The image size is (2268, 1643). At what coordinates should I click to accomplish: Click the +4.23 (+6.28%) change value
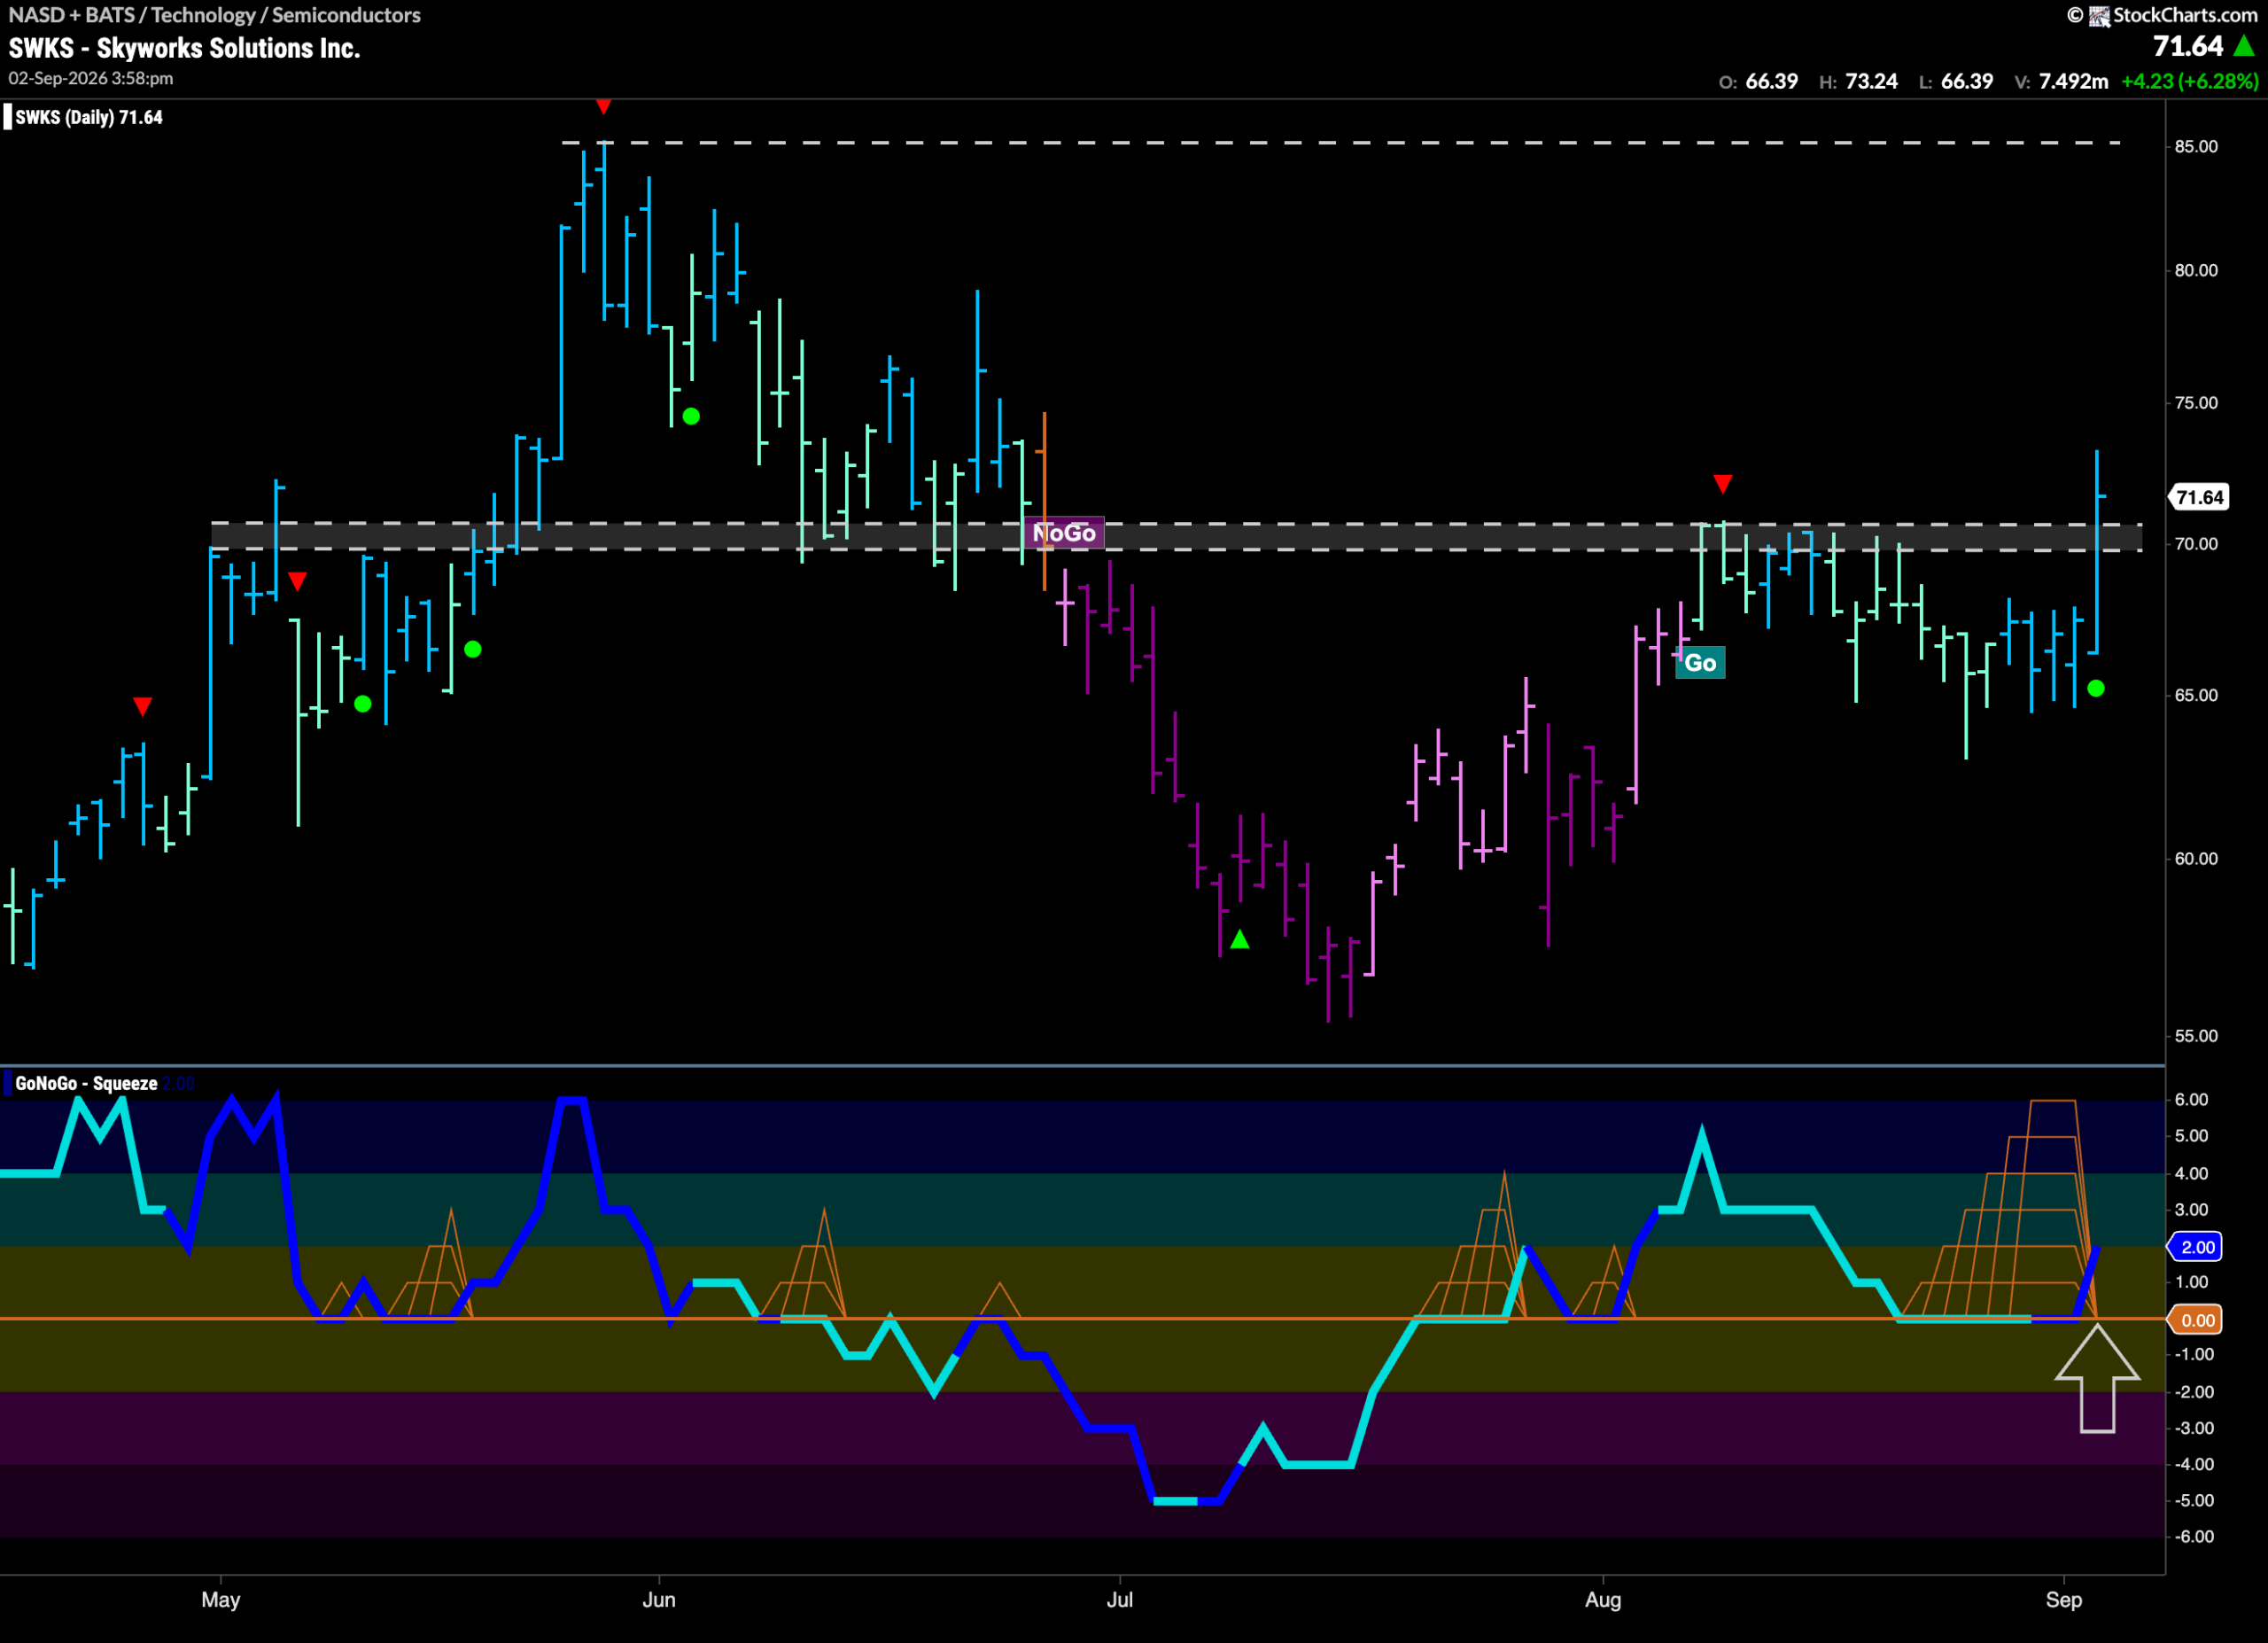[x=2189, y=82]
